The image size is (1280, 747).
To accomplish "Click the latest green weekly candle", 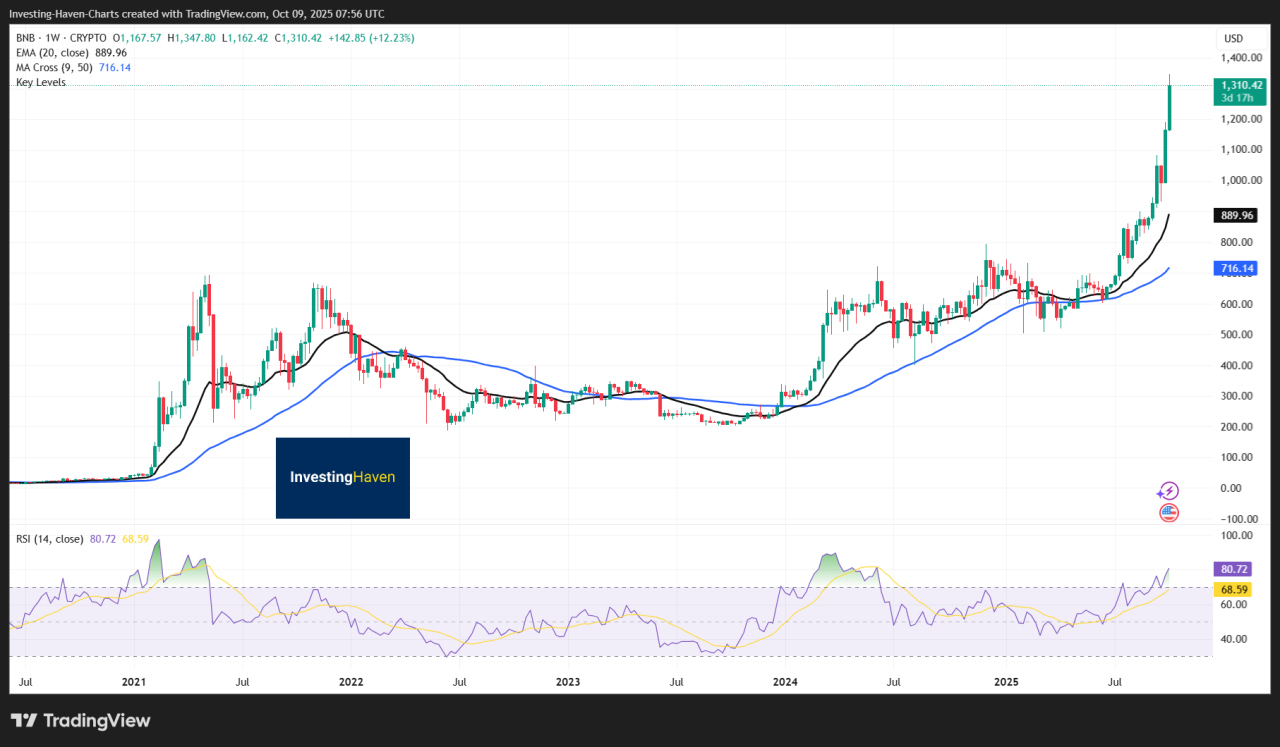I will coord(1170,107).
